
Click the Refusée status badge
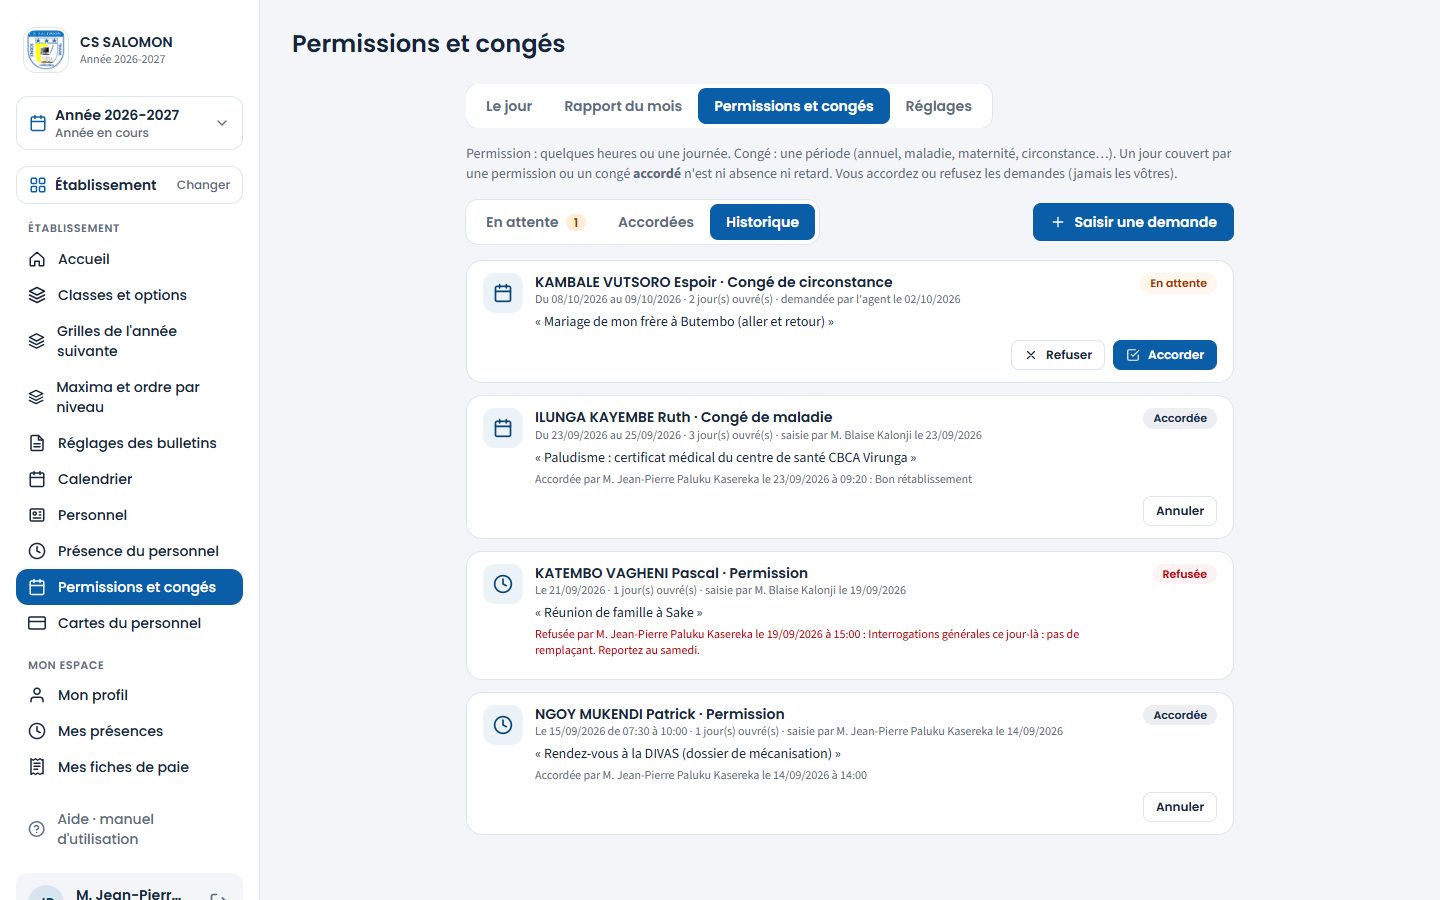(1184, 574)
